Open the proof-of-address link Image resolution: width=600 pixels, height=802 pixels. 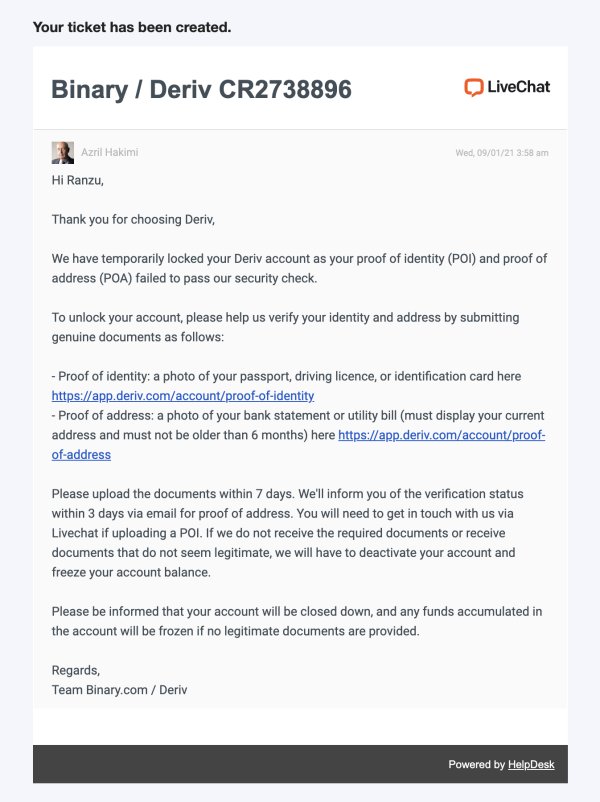coord(298,445)
